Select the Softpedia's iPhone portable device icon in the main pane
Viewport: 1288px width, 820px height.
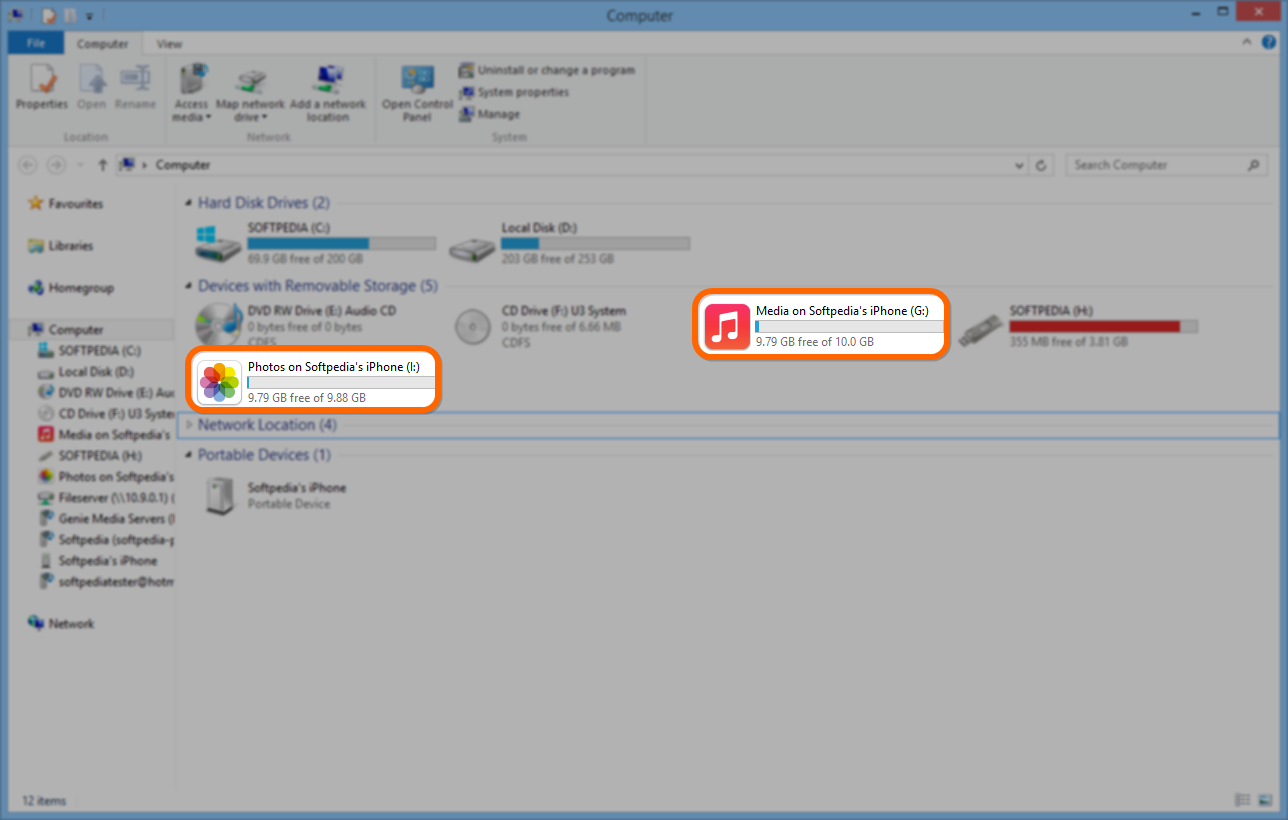(x=219, y=496)
